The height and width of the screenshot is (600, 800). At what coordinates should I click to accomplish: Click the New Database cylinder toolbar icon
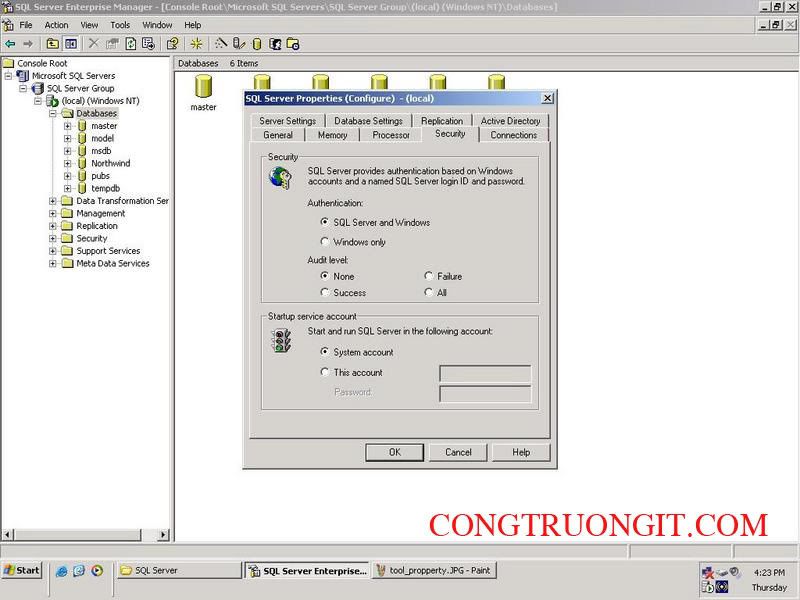pyautogui.click(x=257, y=44)
